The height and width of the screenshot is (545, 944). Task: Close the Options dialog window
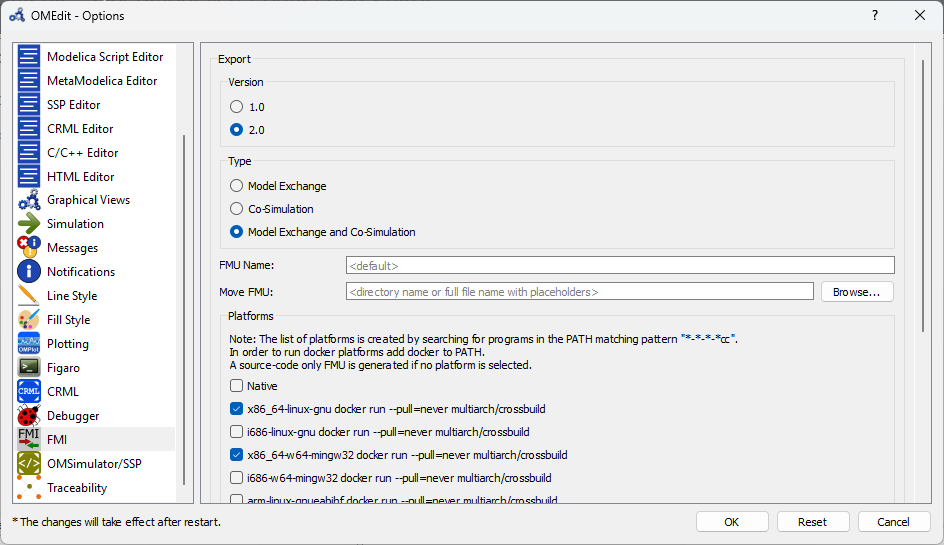[x=920, y=16]
